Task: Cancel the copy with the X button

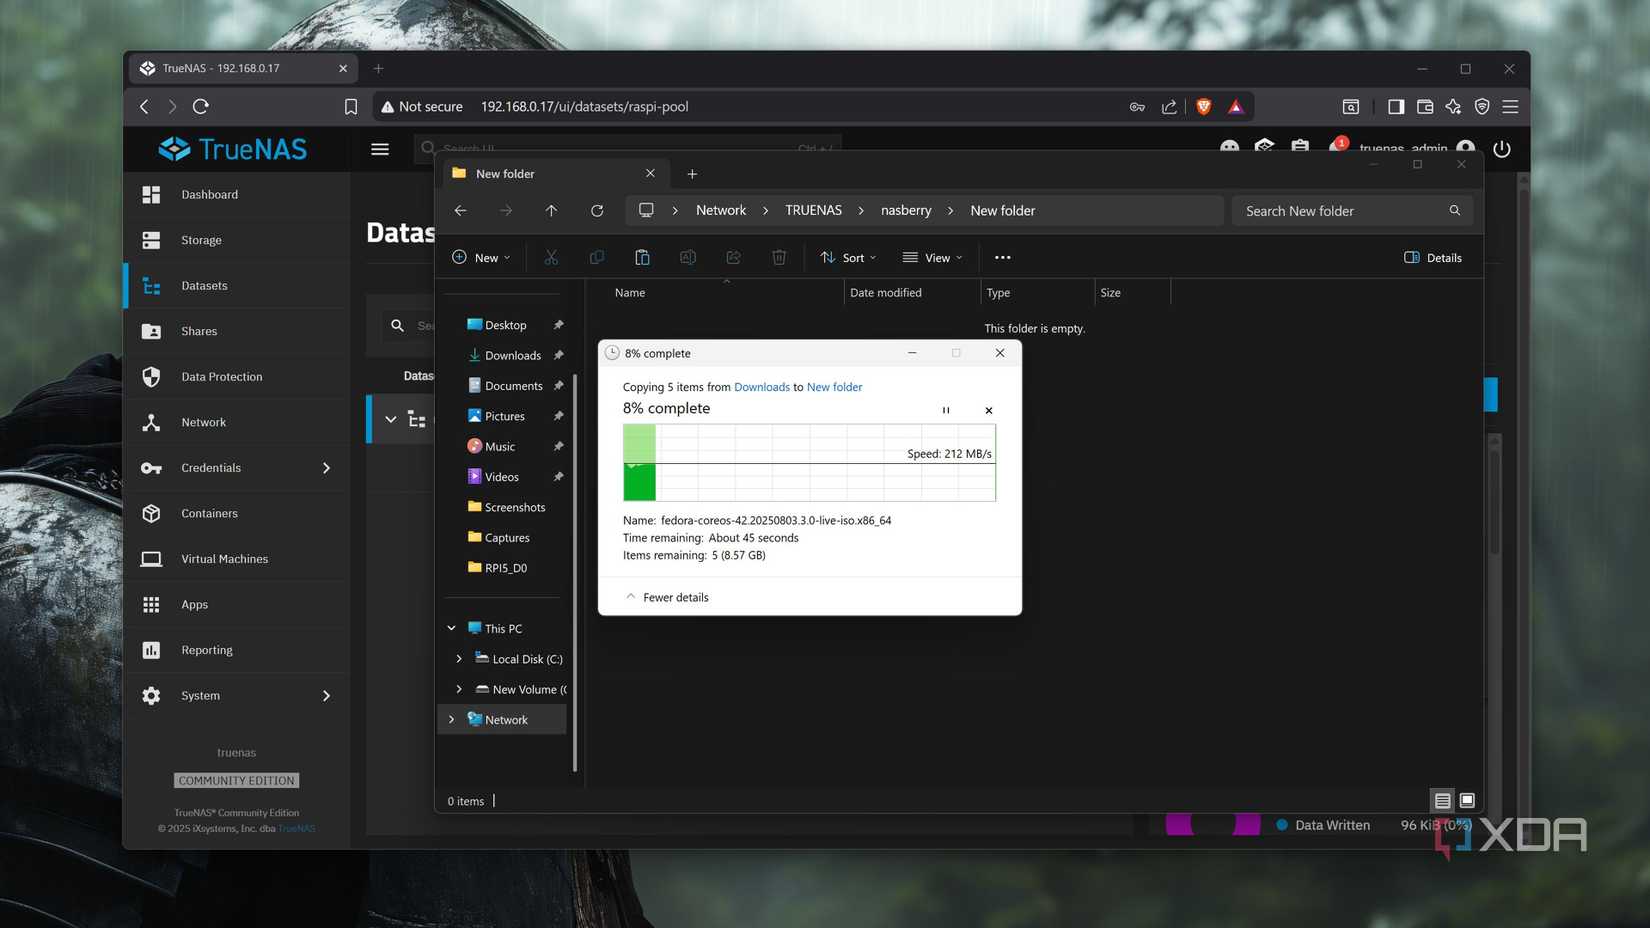Action: coord(988,410)
